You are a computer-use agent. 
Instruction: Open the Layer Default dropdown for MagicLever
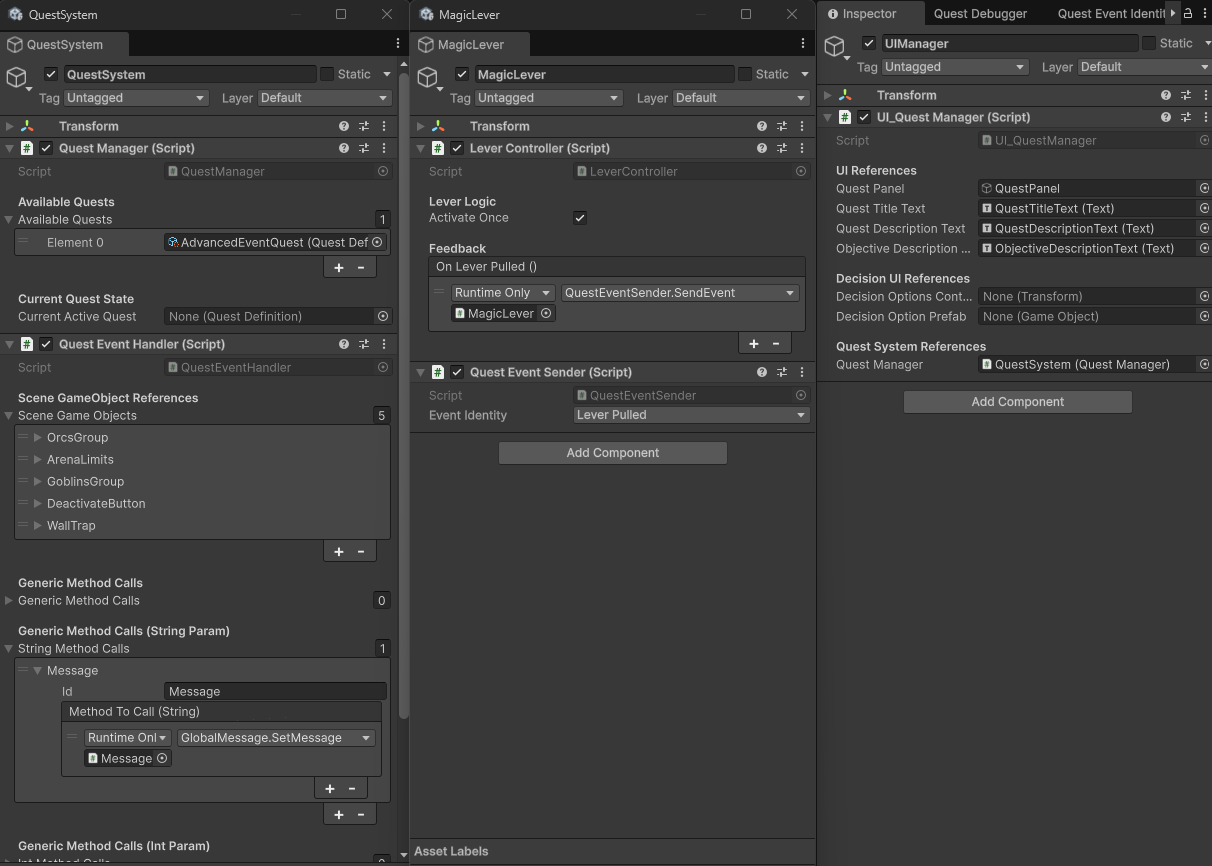(x=740, y=98)
